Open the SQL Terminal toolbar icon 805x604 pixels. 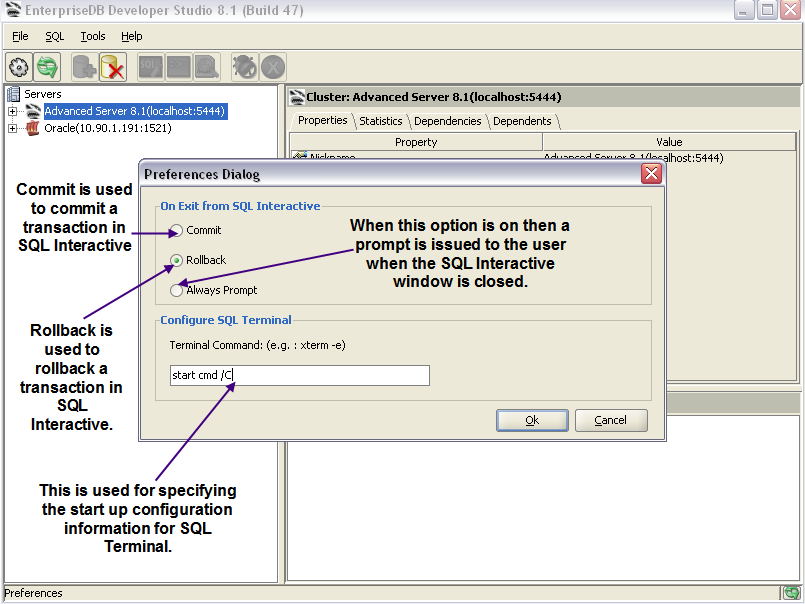coord(179,67)
